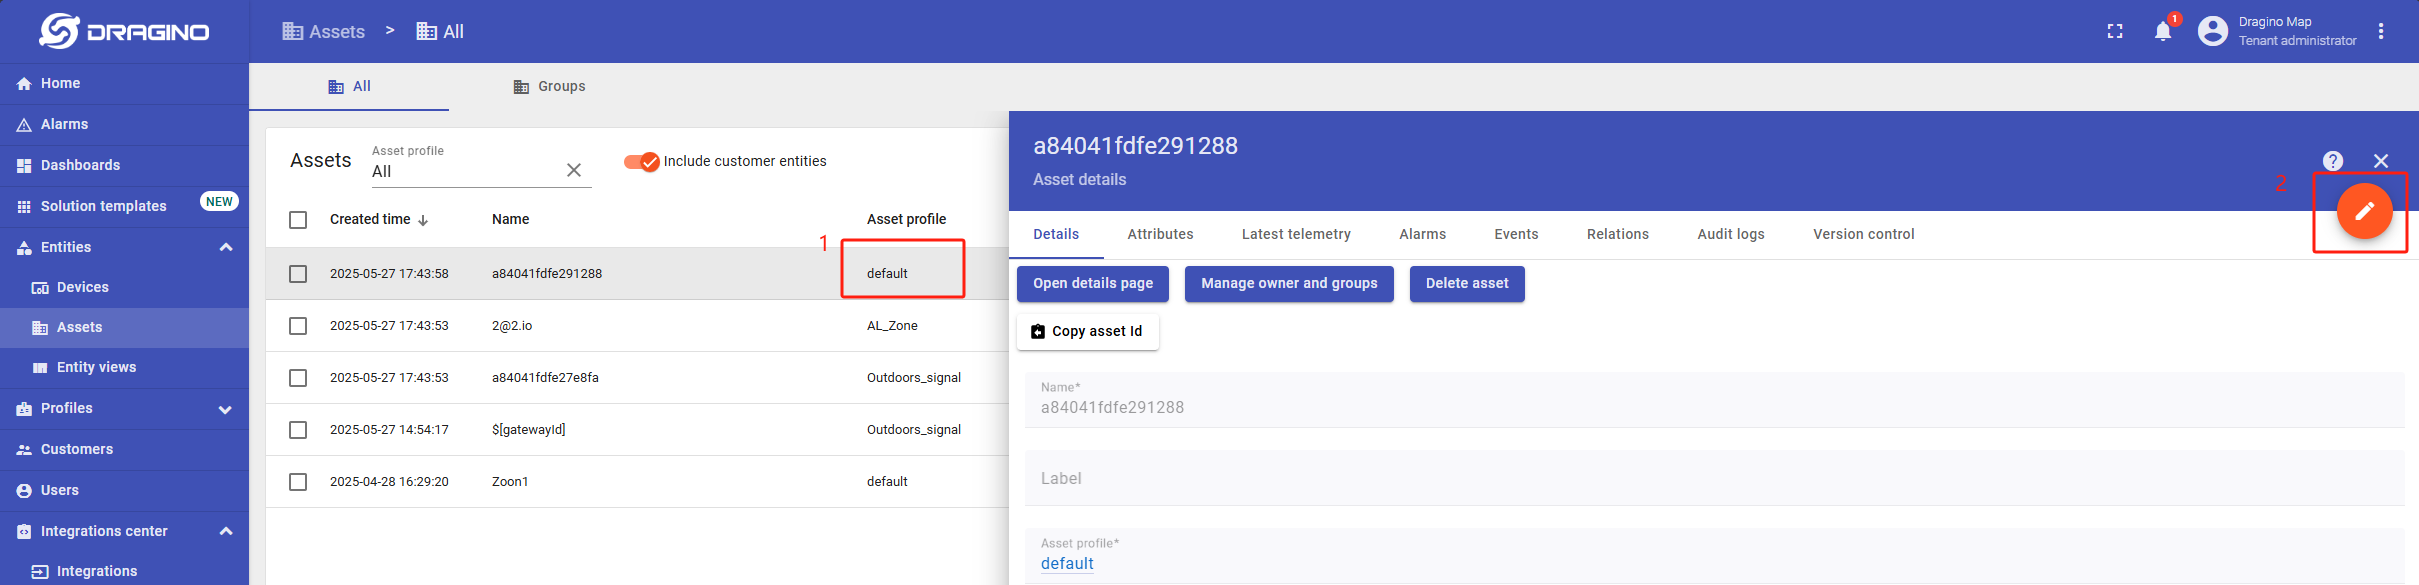Open the Alarms tab in details

1422,235
